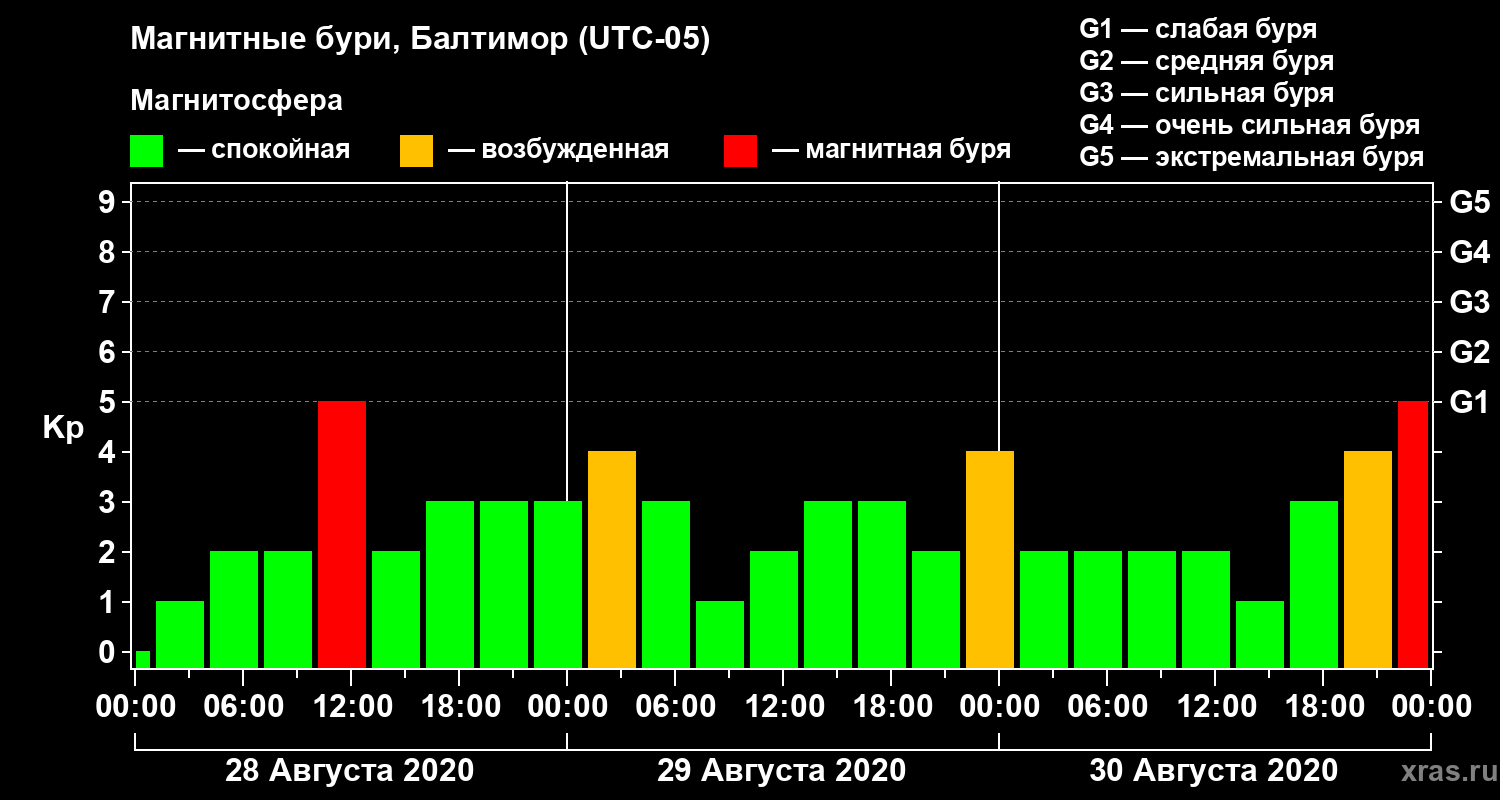Click the '18:00' time label above 29 Августа

coord(892,707)
